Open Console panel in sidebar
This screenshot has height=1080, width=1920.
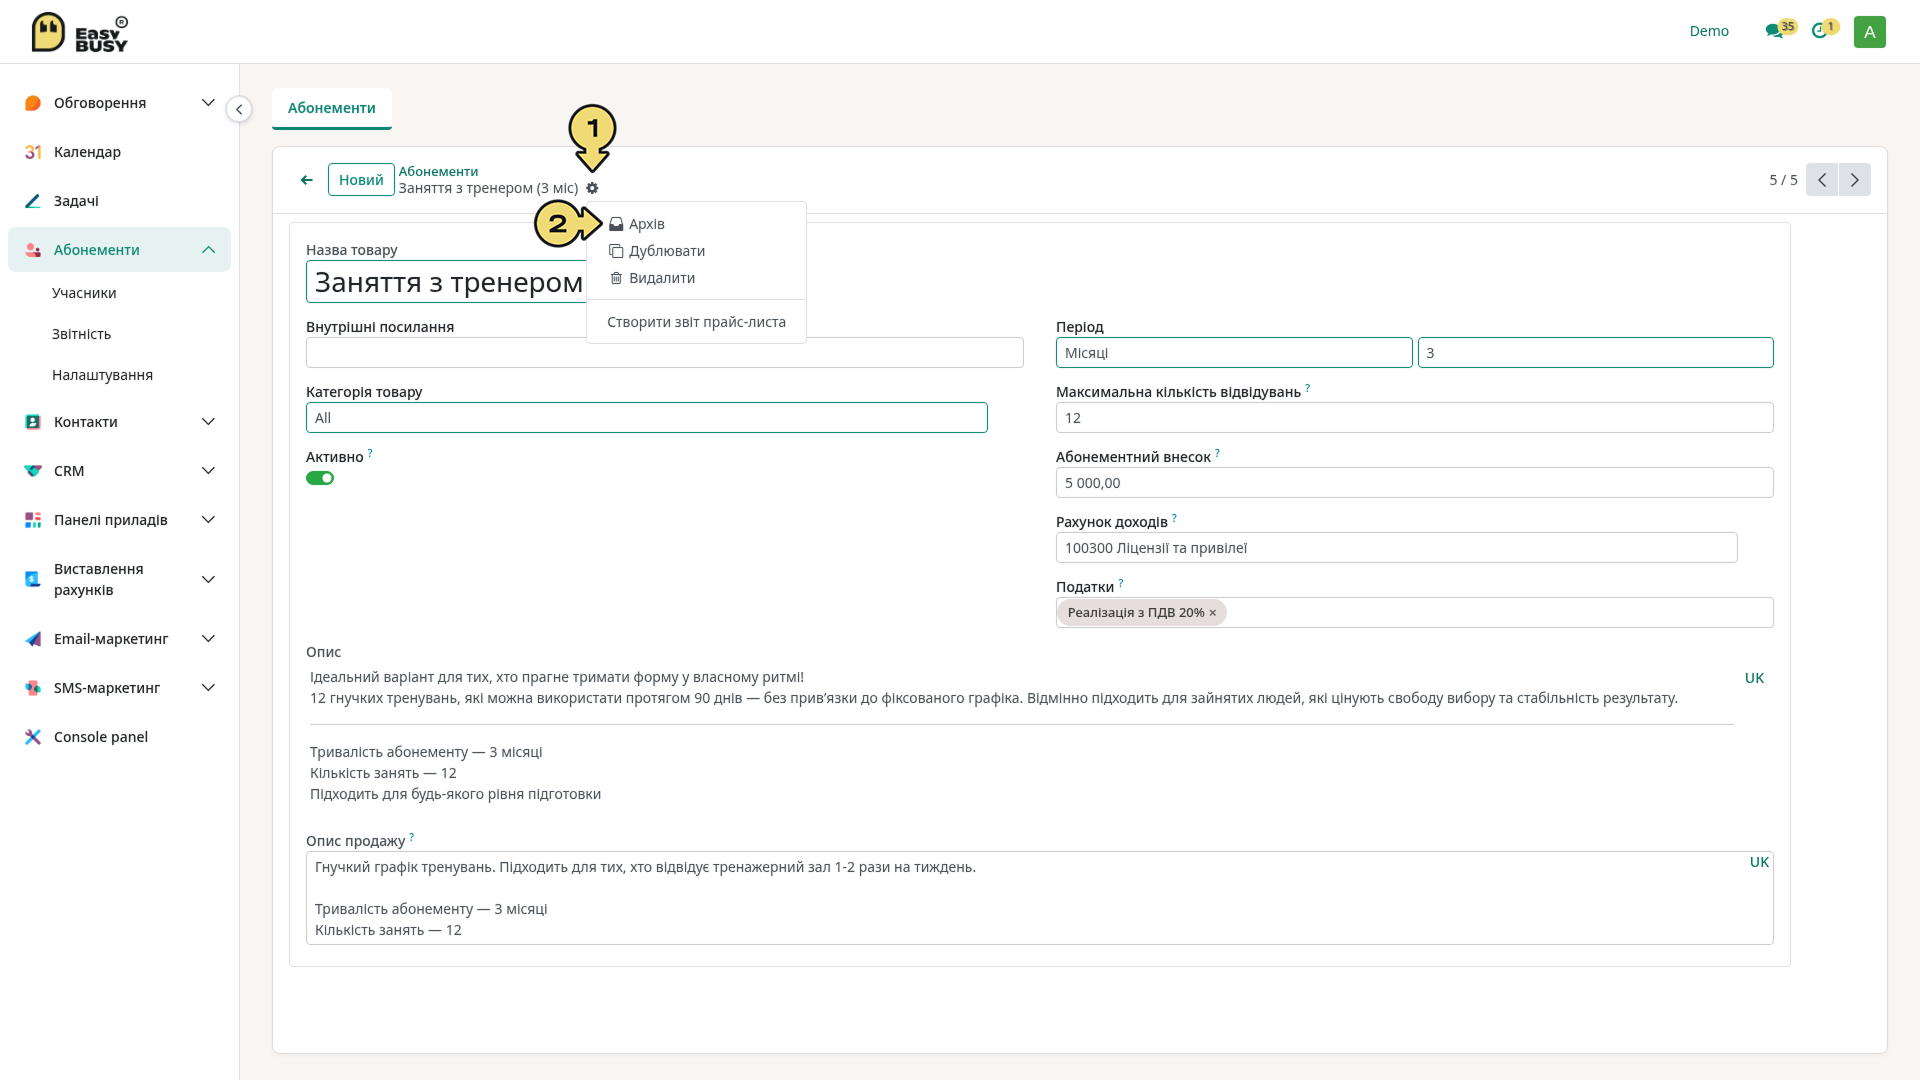[101, 737]
